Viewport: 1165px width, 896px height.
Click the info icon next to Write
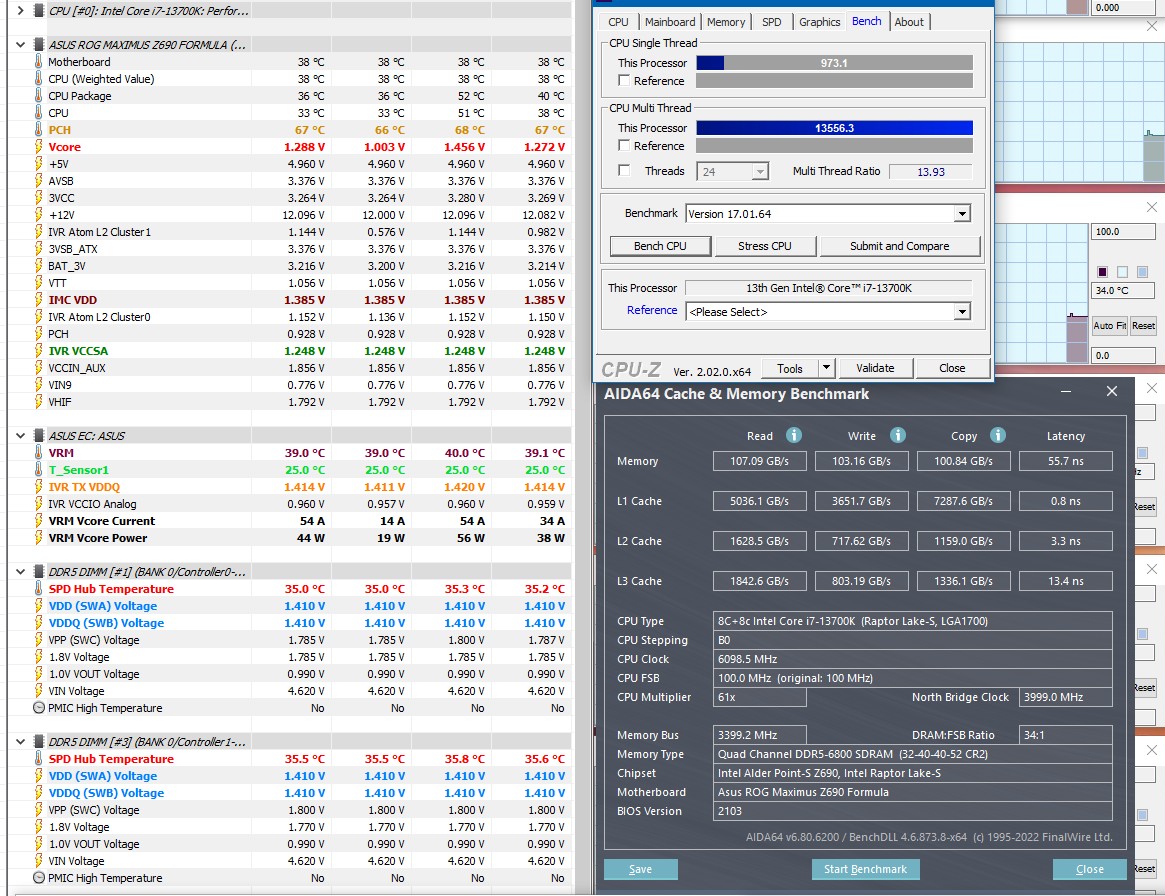[898, 435]
